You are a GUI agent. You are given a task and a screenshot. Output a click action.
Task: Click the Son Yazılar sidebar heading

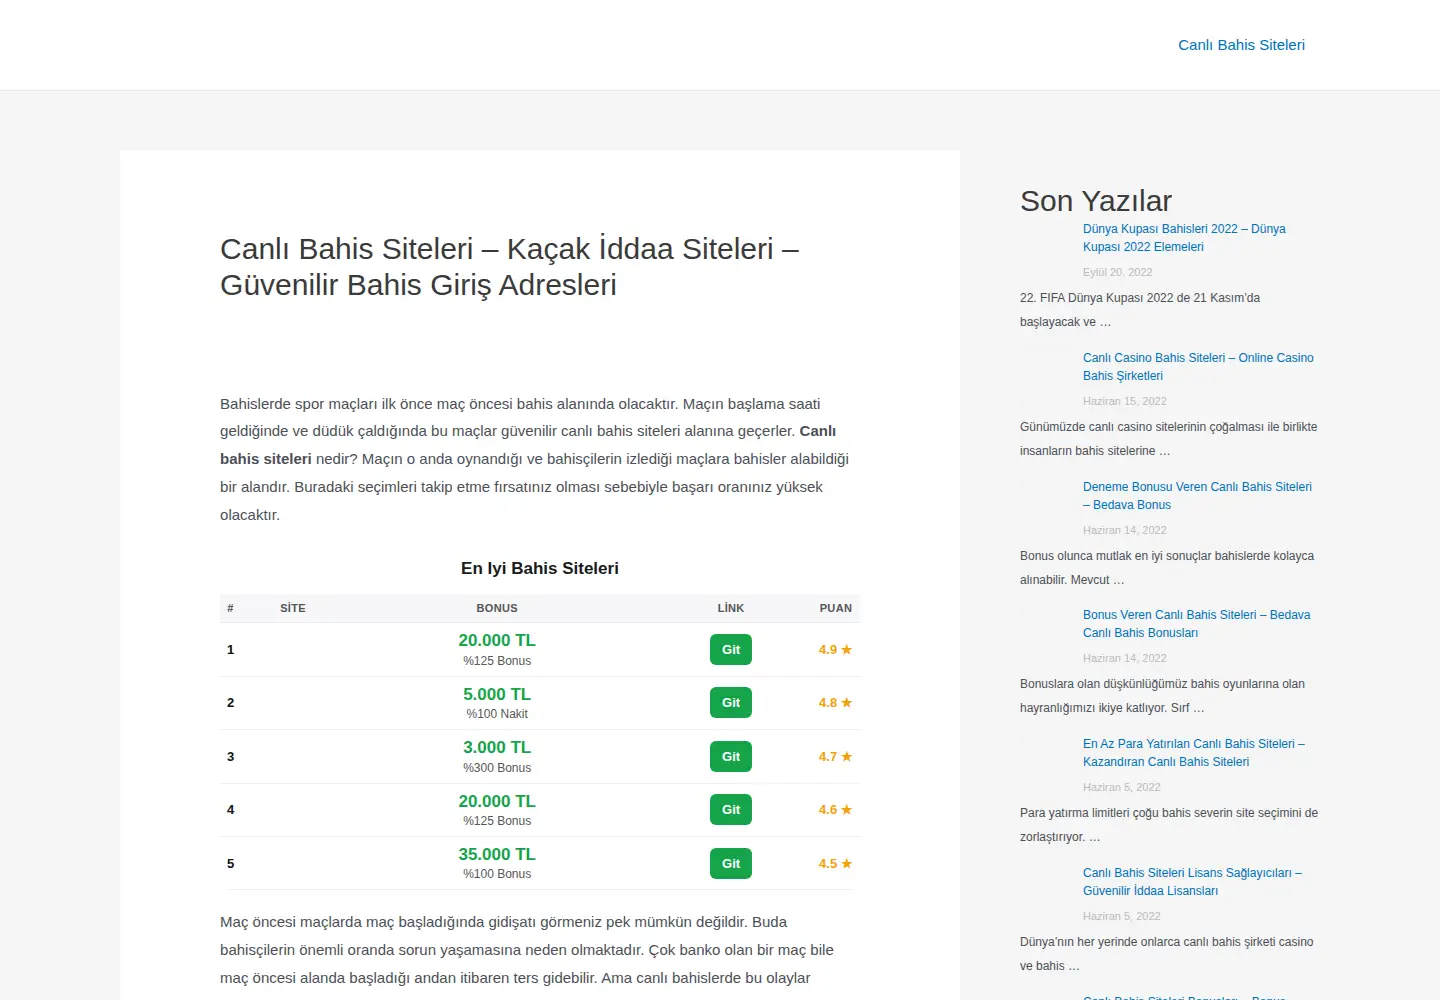pos(1096,201)
